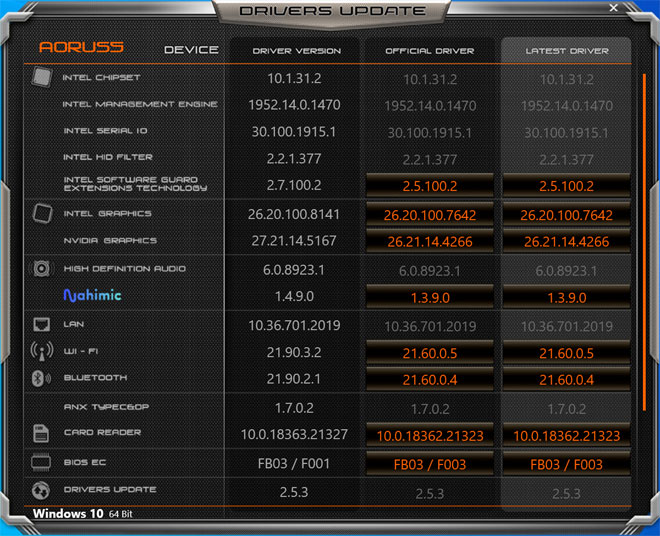Click the Card Reader label
This screenshot has width=660, height=536.
coord(102,432)
